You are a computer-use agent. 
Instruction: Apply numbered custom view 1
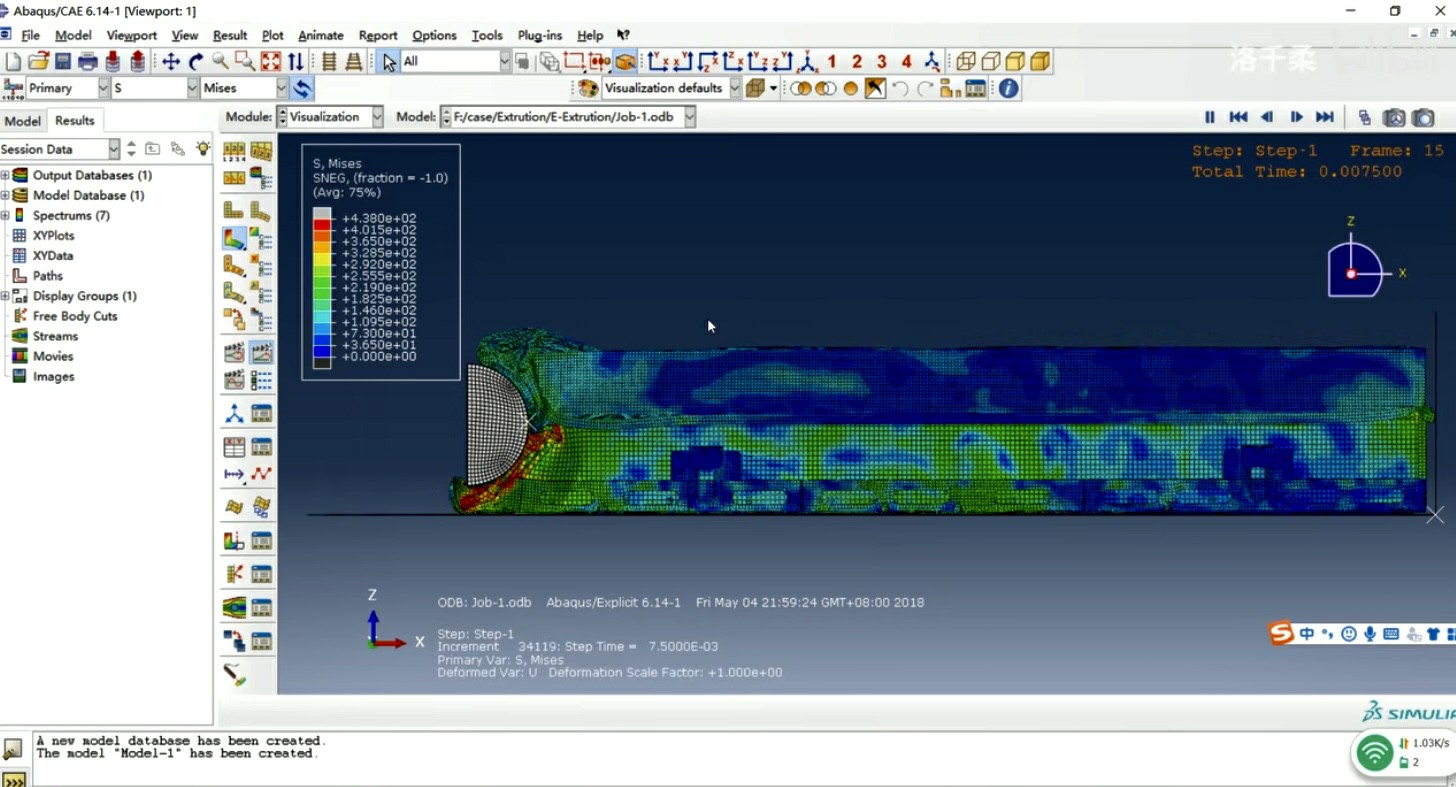(832, 62)
